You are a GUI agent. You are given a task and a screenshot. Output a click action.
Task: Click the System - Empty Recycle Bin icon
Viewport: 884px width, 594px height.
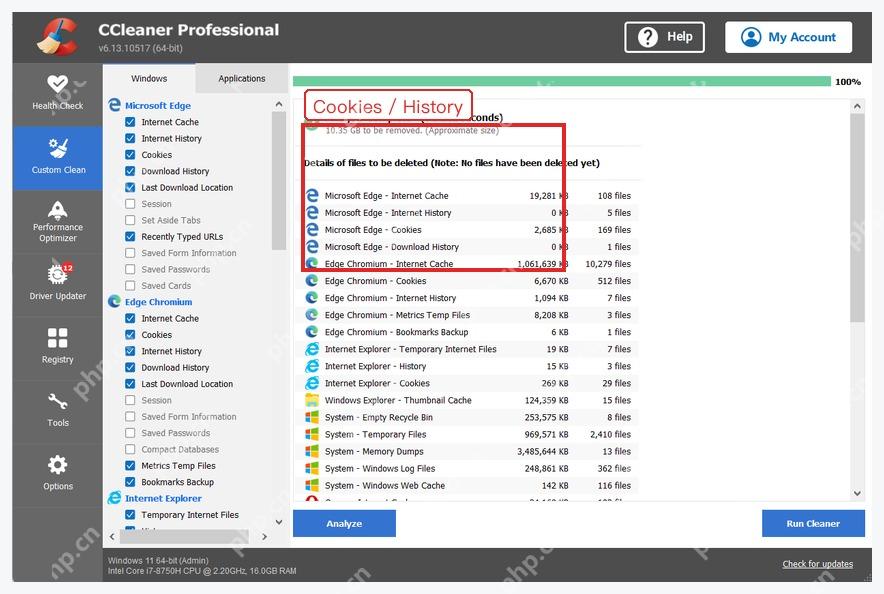(x=312, y=417)
